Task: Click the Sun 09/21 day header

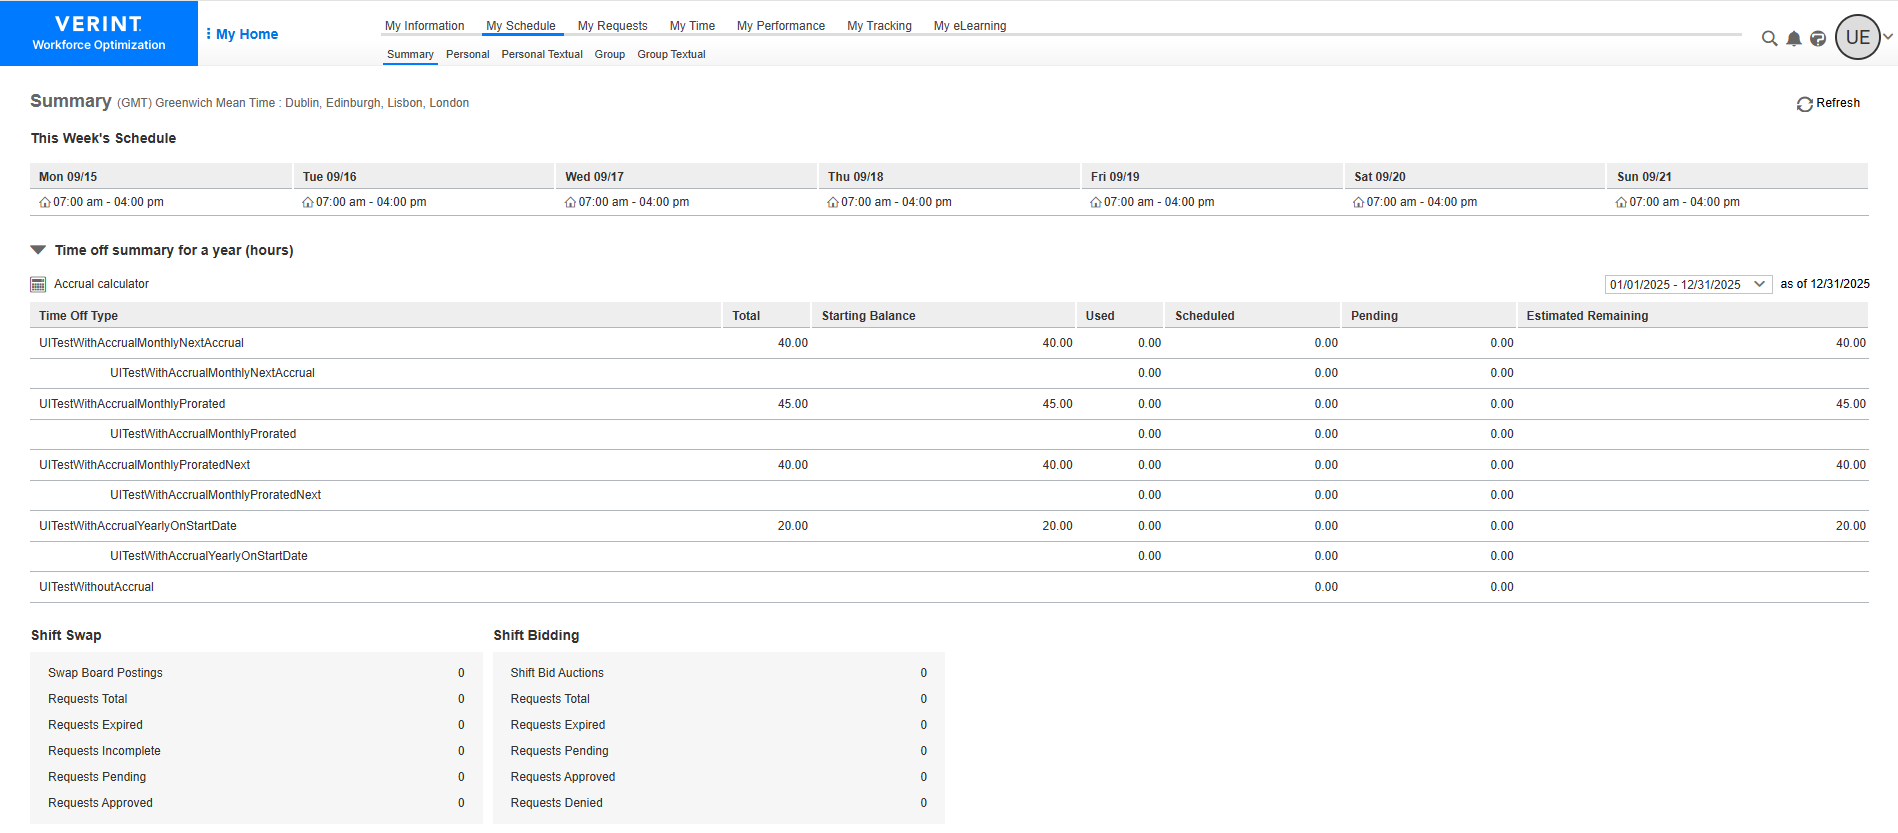Action: click(1738, 176)
